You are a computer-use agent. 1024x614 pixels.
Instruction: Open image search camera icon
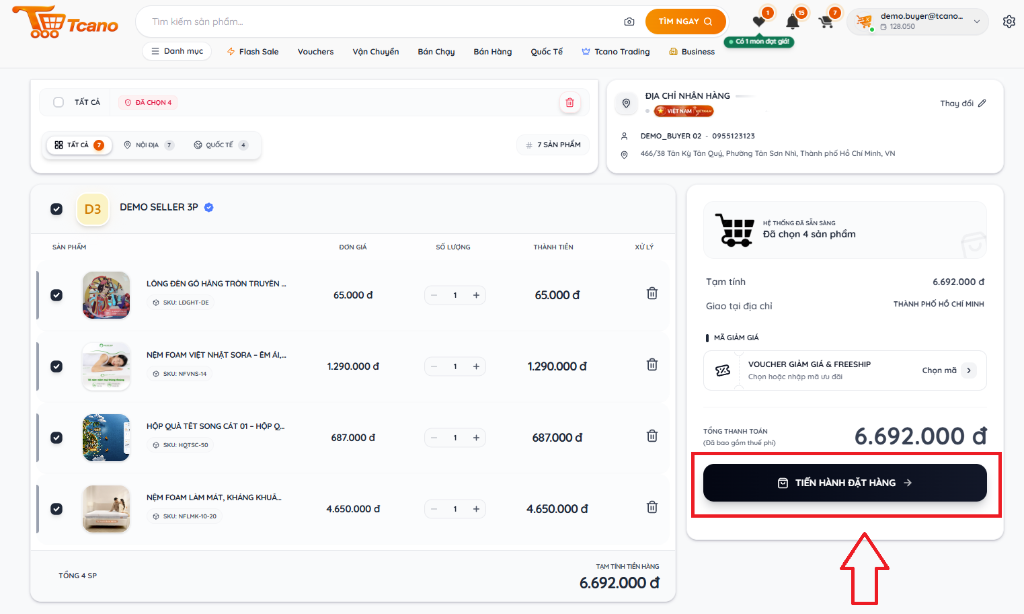pos(629,22)
